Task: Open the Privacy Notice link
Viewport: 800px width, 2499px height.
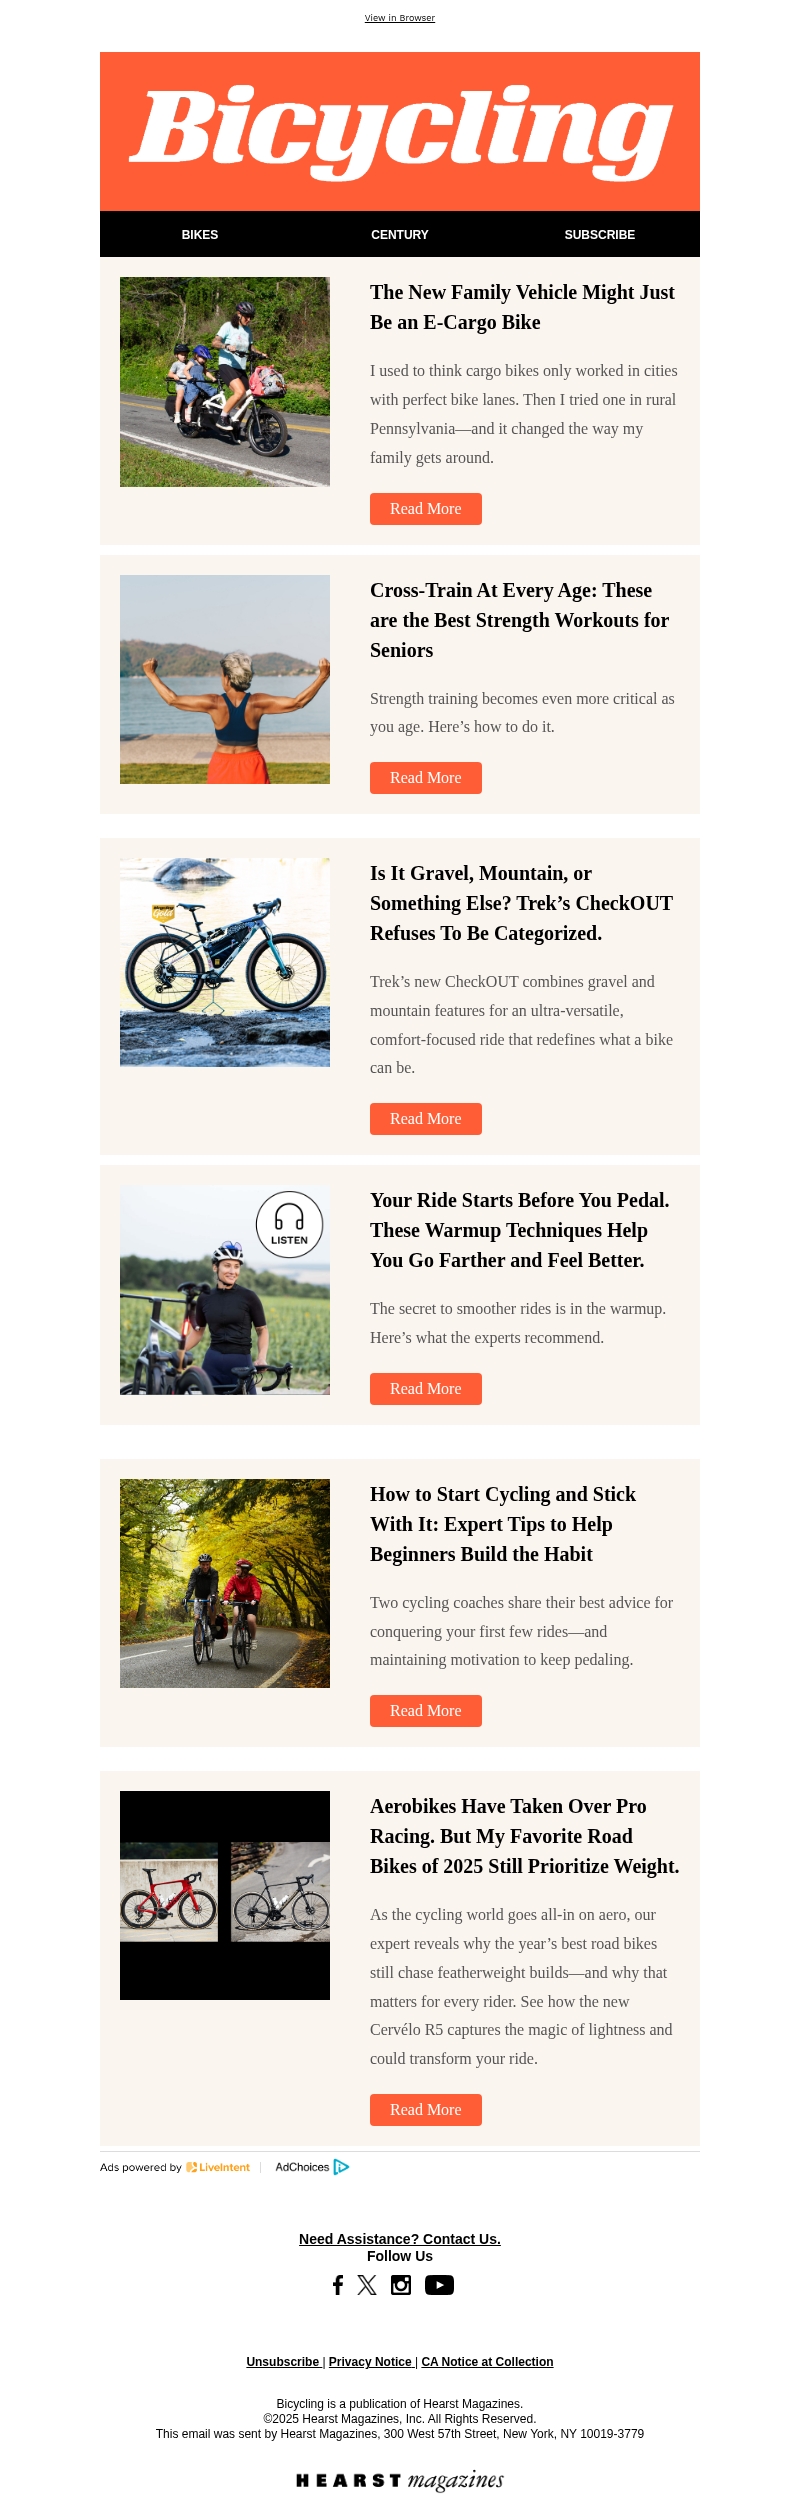Action: point(370,2362)
